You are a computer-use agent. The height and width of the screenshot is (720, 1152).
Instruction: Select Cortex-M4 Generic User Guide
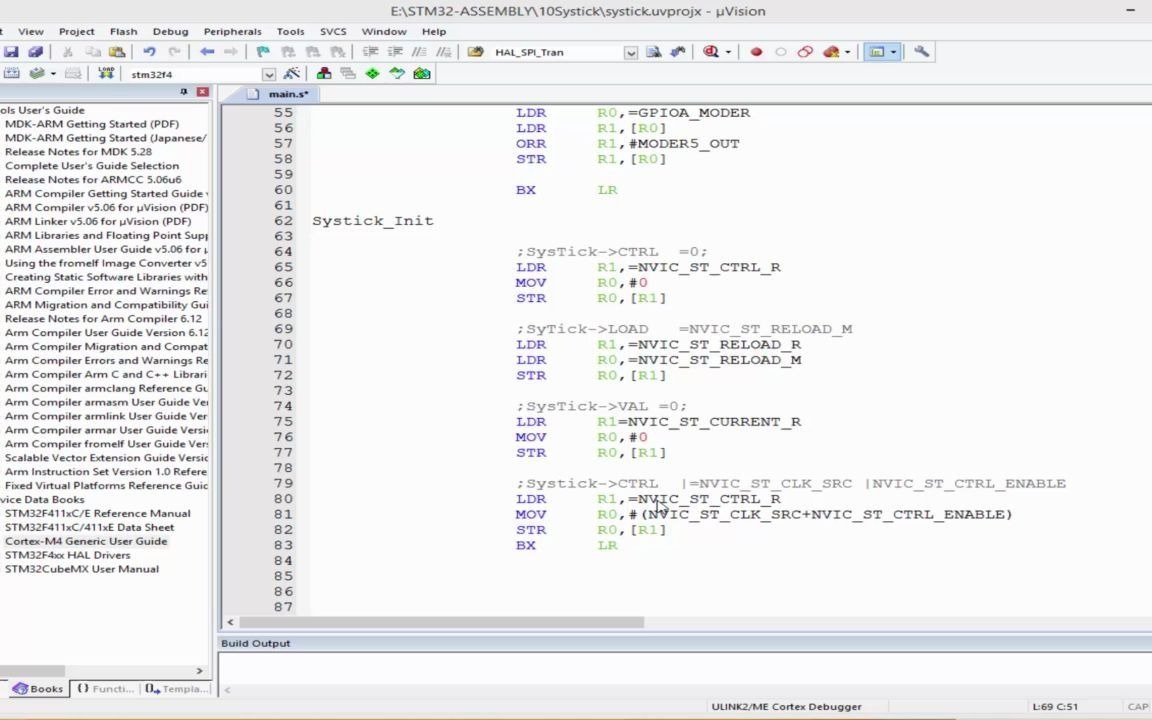pyautogui.click(x=85, y=540)
